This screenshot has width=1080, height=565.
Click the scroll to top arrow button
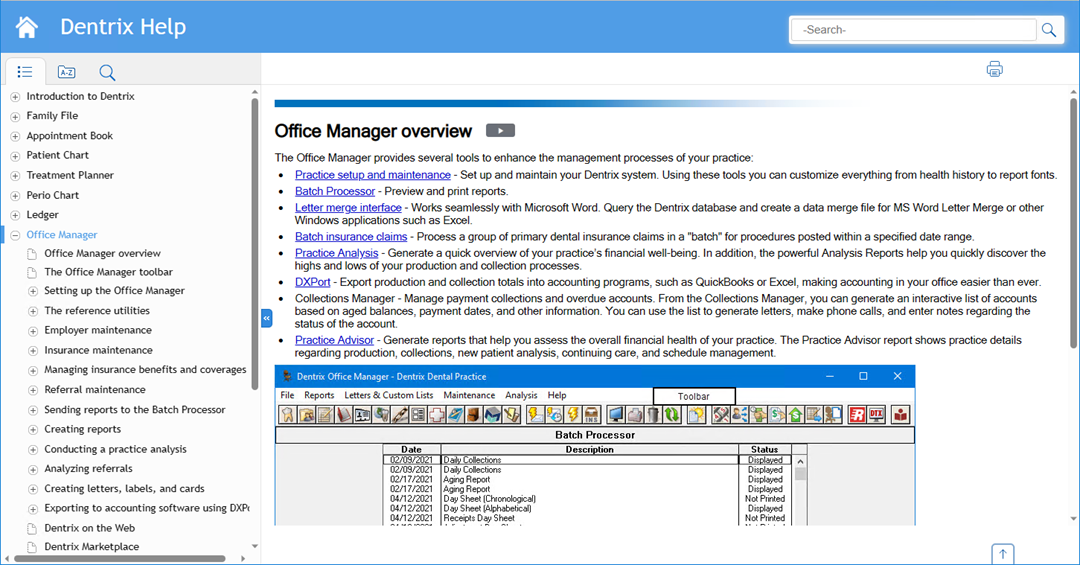pos(1003,553)
